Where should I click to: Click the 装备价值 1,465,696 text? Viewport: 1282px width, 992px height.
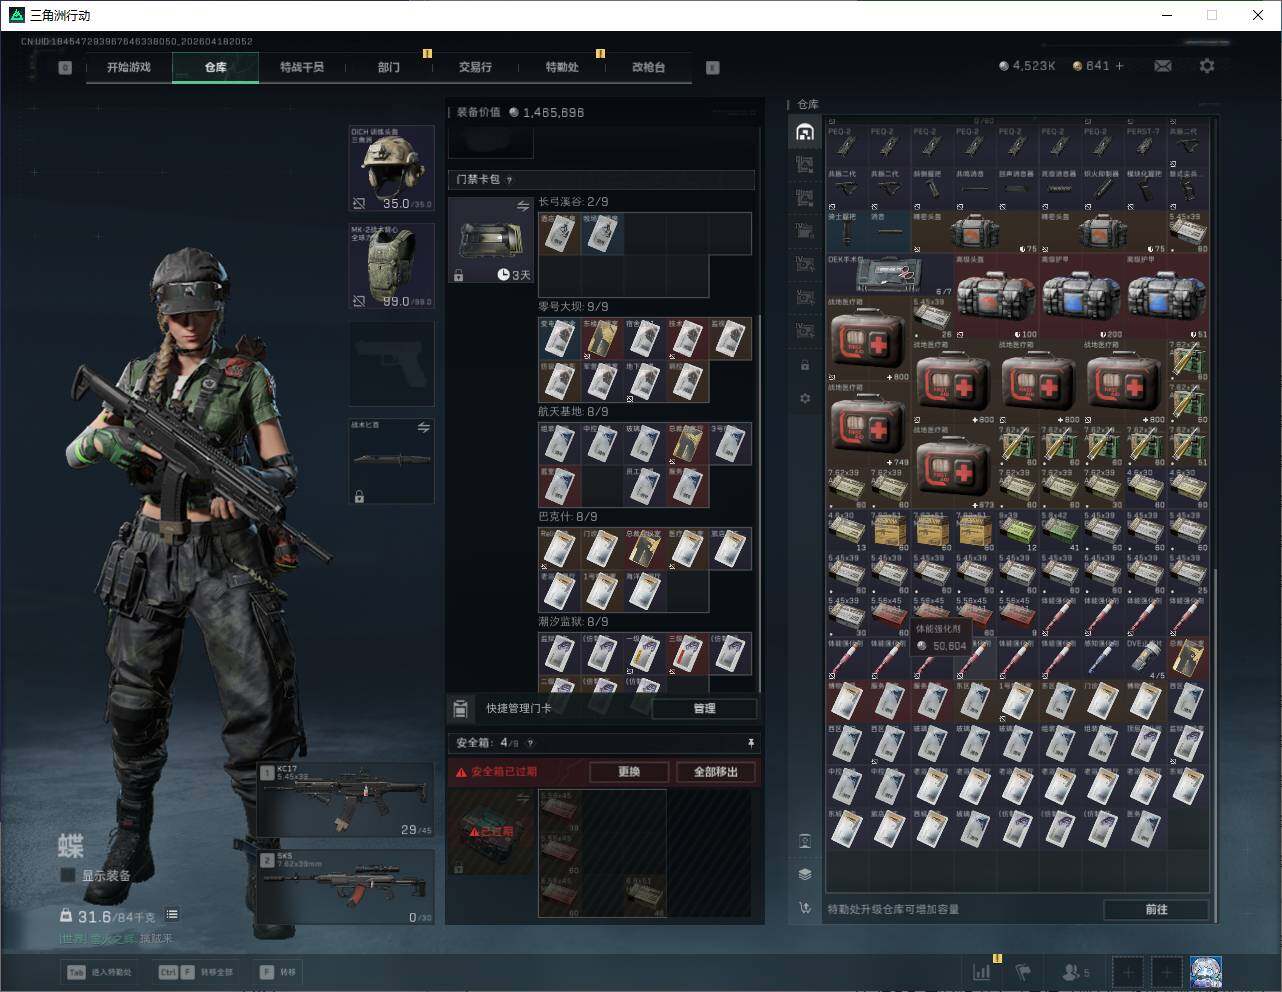click(520, 112)
